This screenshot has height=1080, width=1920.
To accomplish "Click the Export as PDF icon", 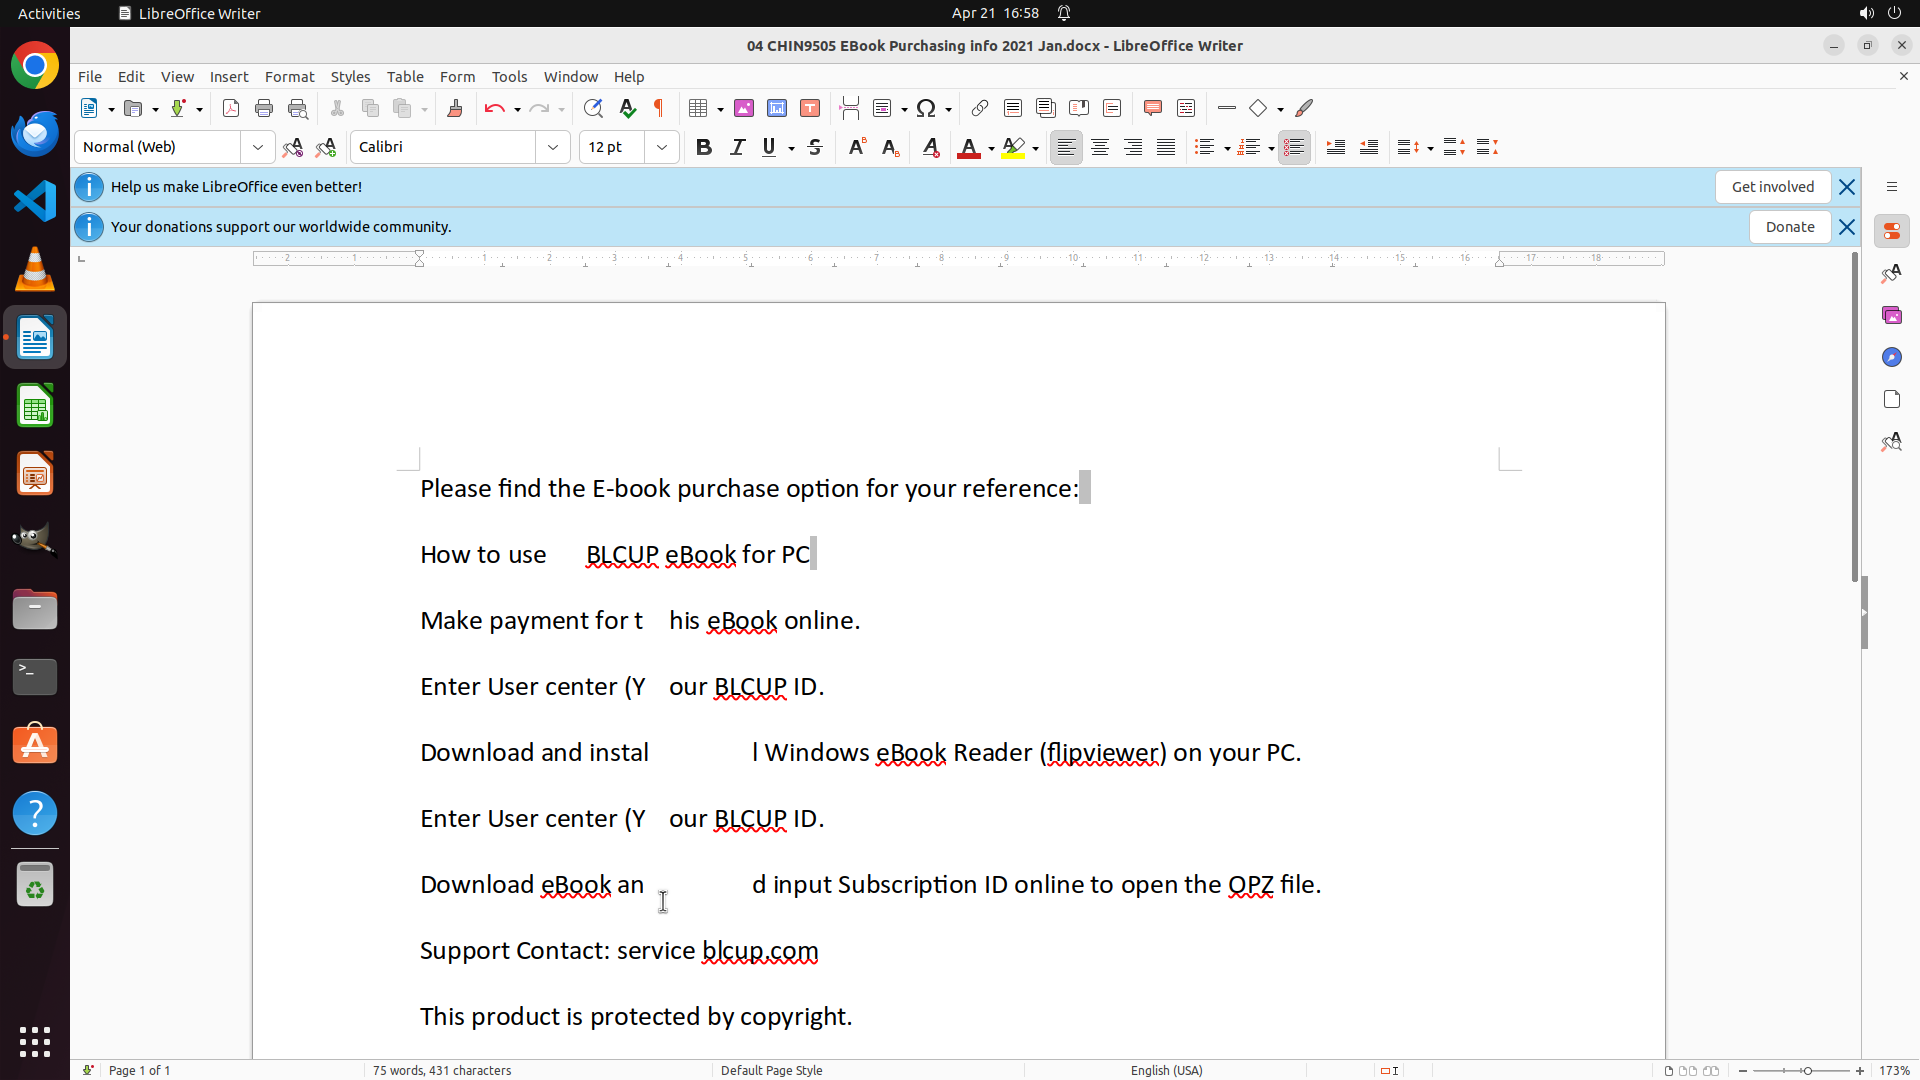I will pos(231,108).
